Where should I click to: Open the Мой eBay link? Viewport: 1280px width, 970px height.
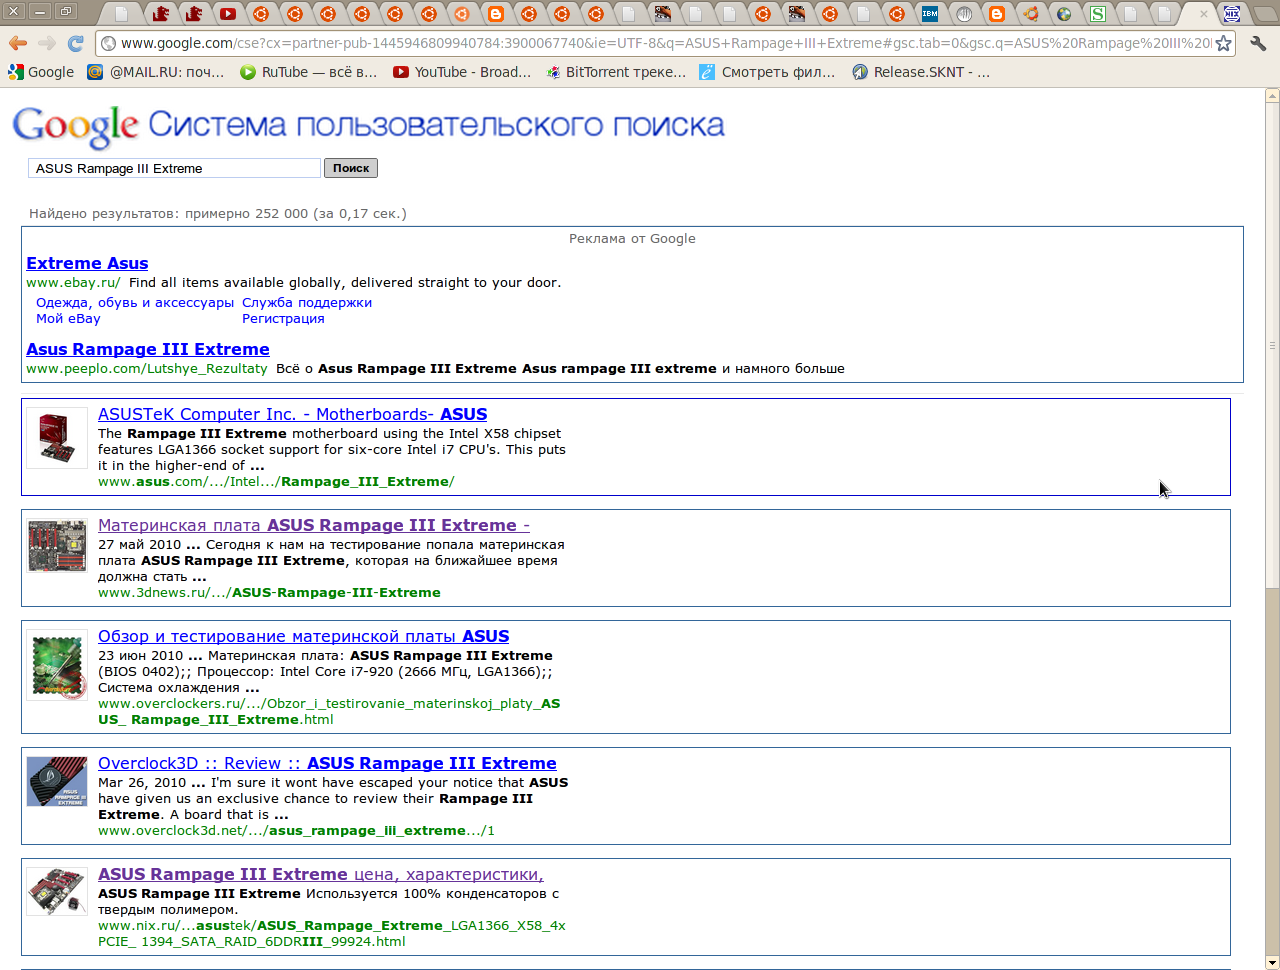click(68, 319)
